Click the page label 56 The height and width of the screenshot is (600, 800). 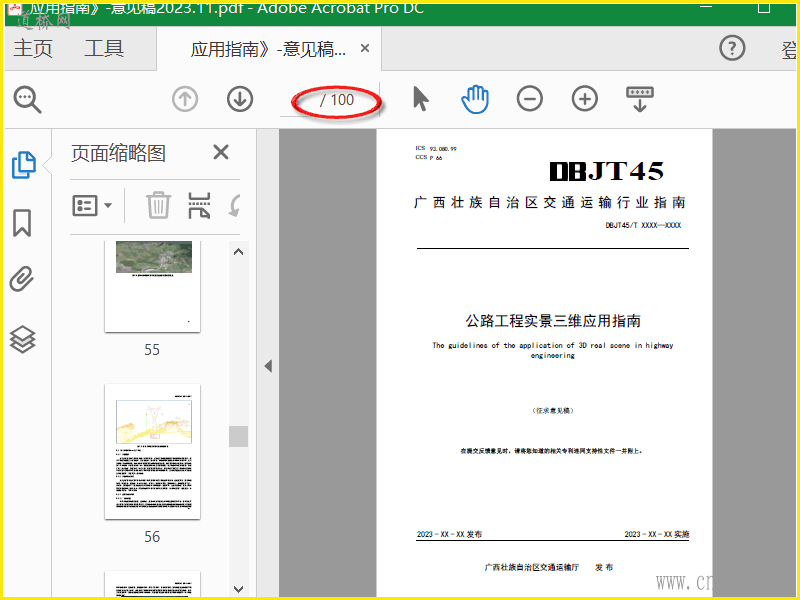click(152, 537)
